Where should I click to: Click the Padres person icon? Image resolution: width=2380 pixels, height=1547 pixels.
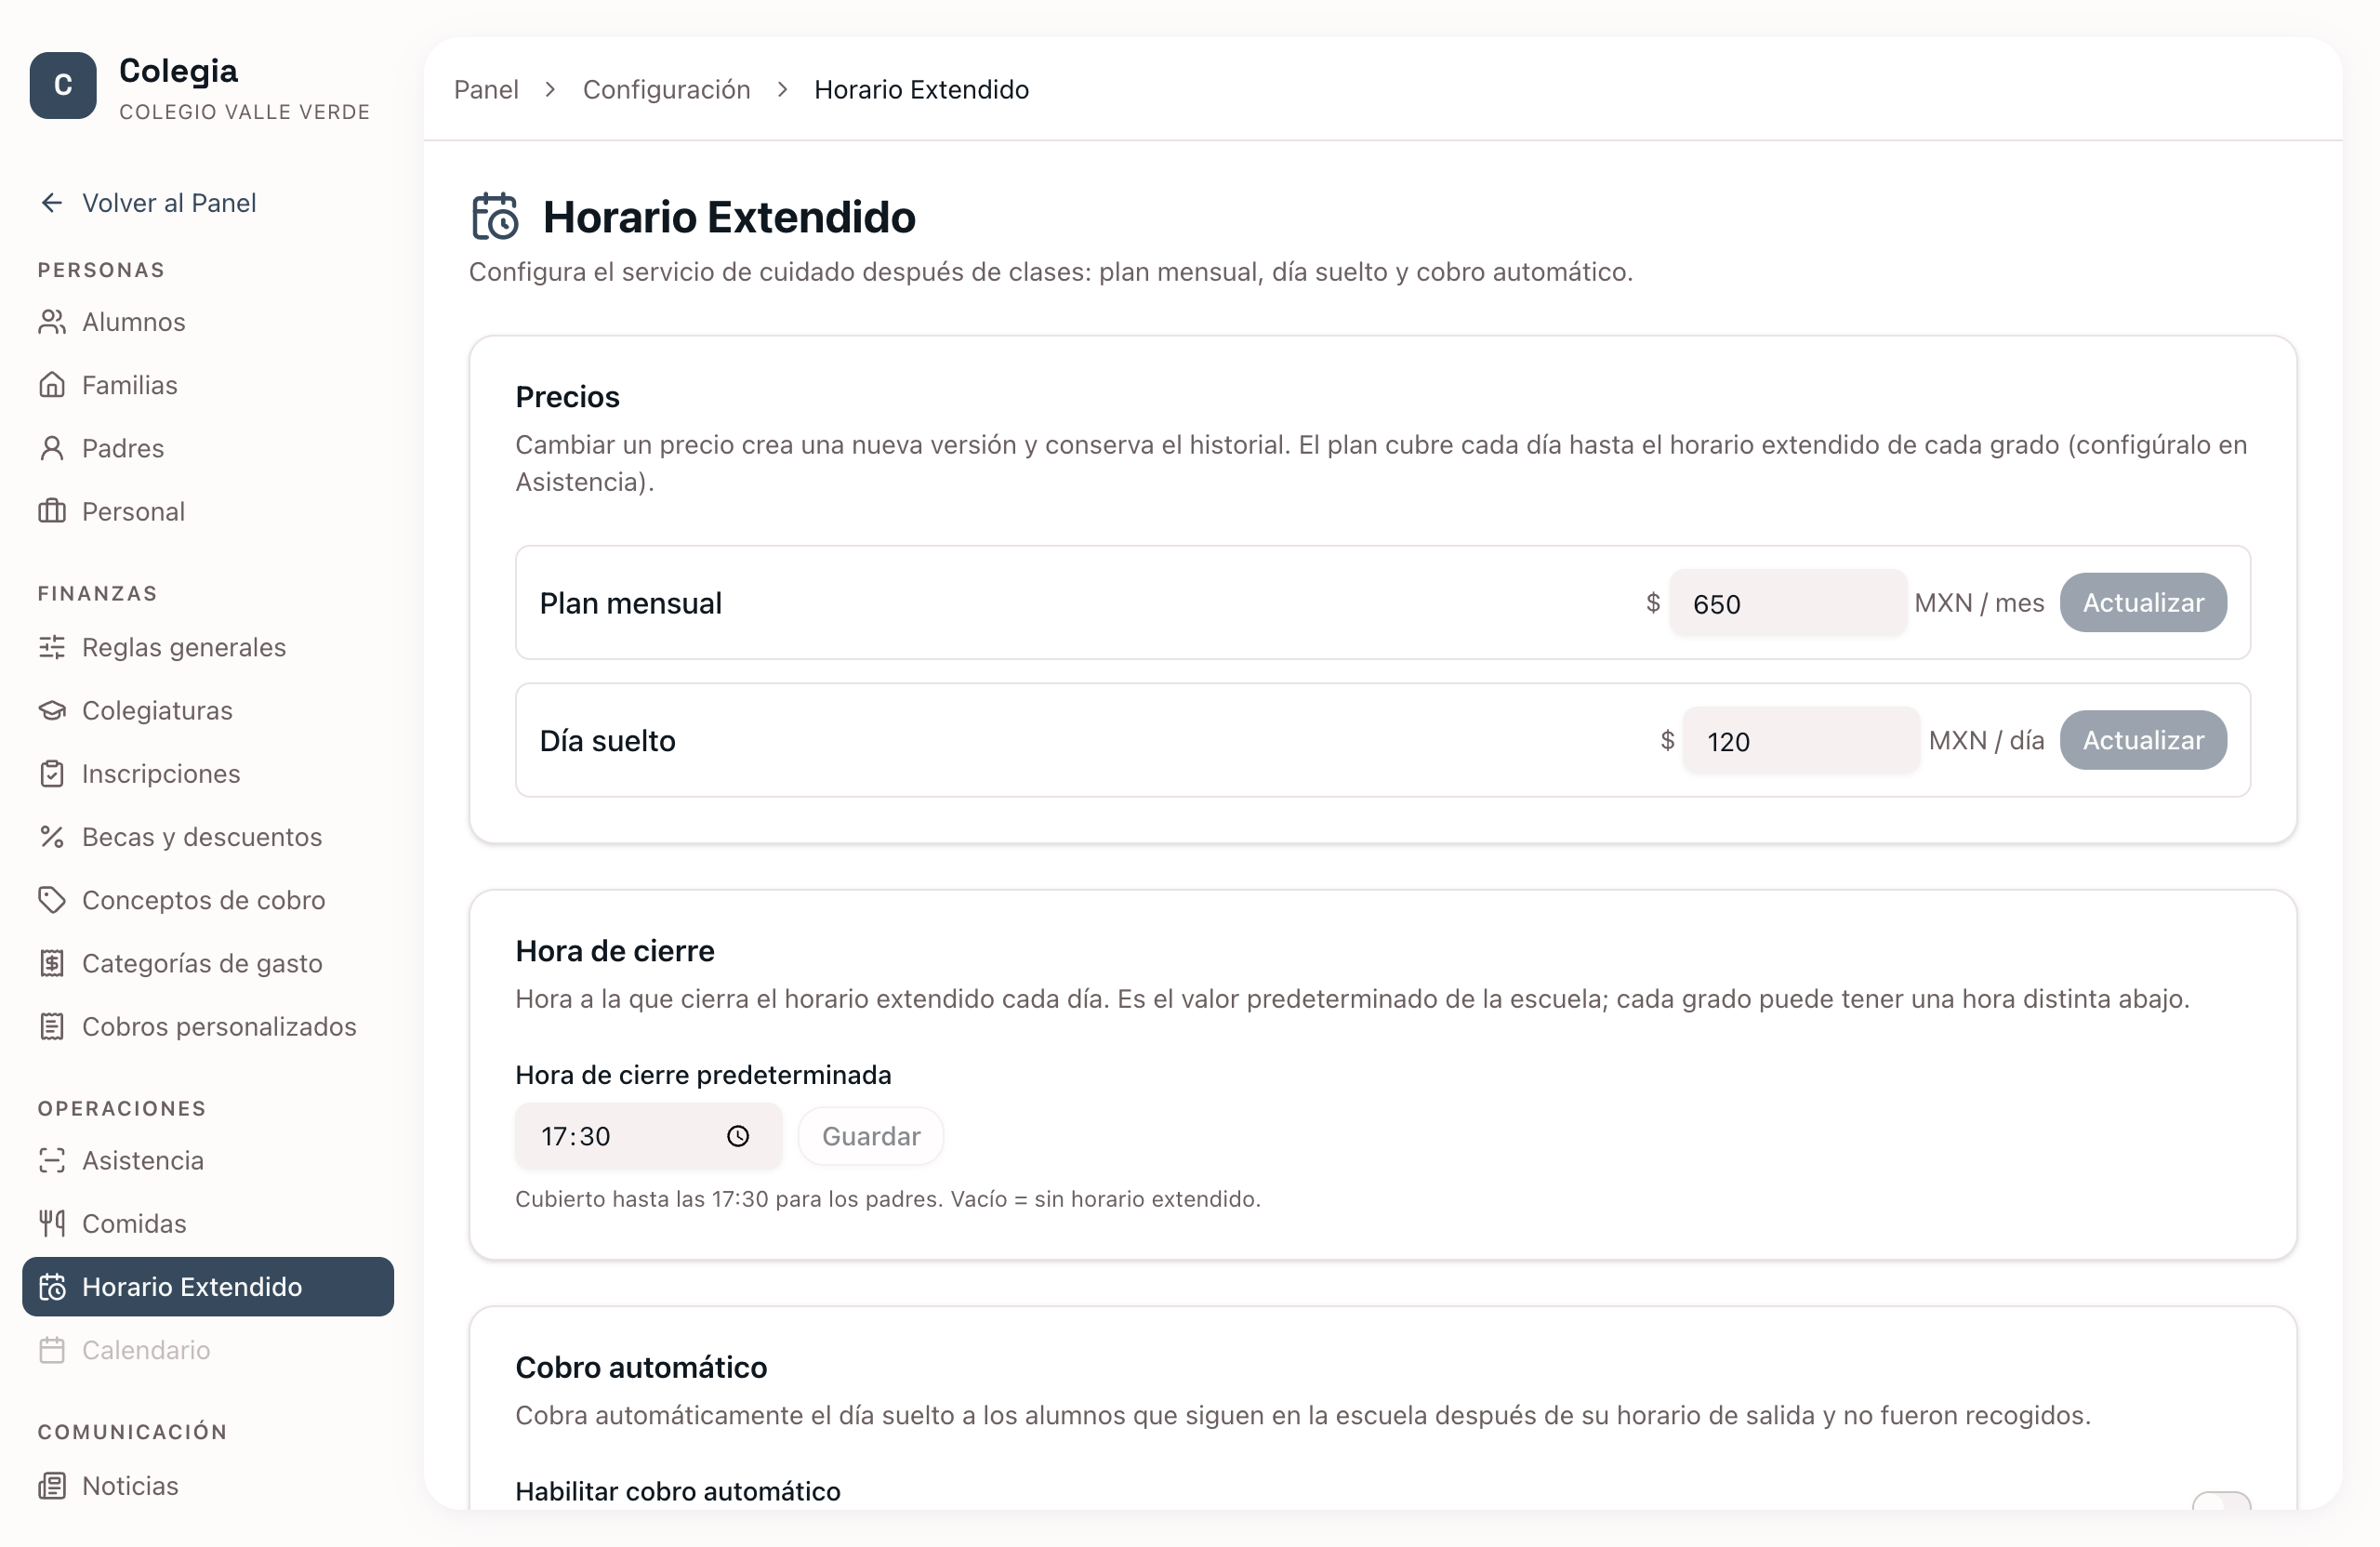[52, 448]
